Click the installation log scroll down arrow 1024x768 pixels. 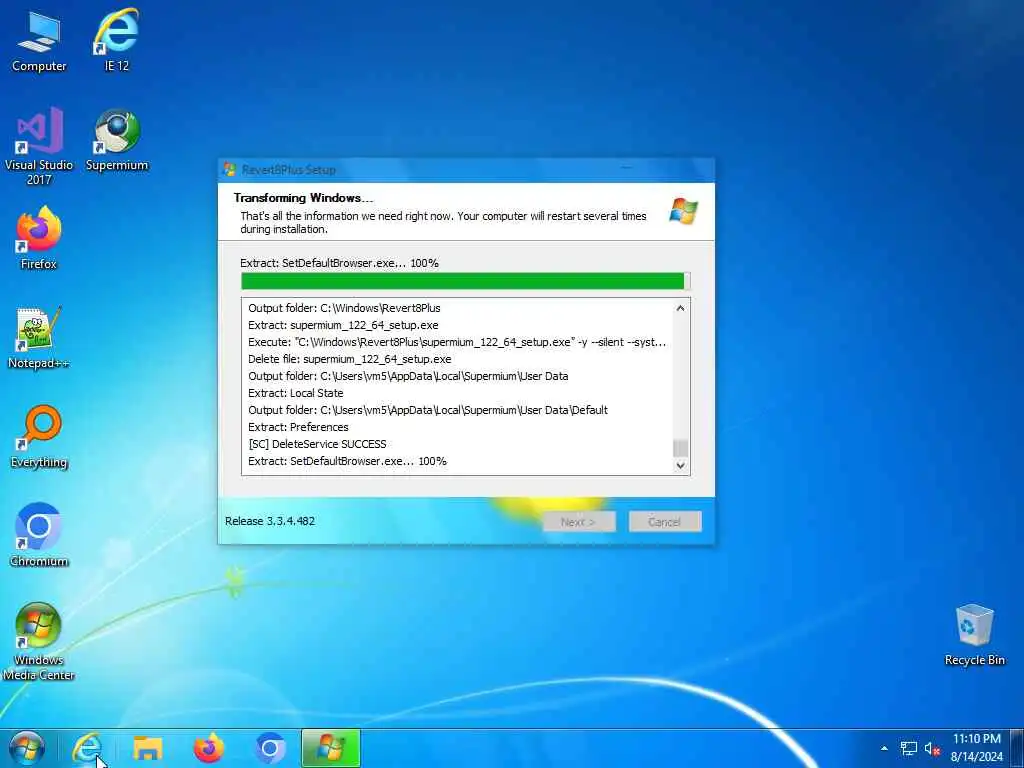(x=680, y=465)
